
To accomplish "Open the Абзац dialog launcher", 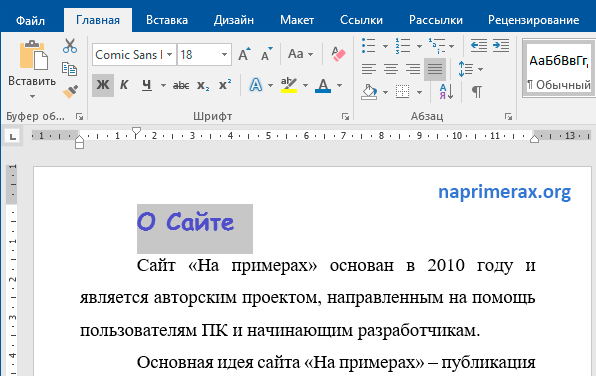I will (x=508, y=117).
